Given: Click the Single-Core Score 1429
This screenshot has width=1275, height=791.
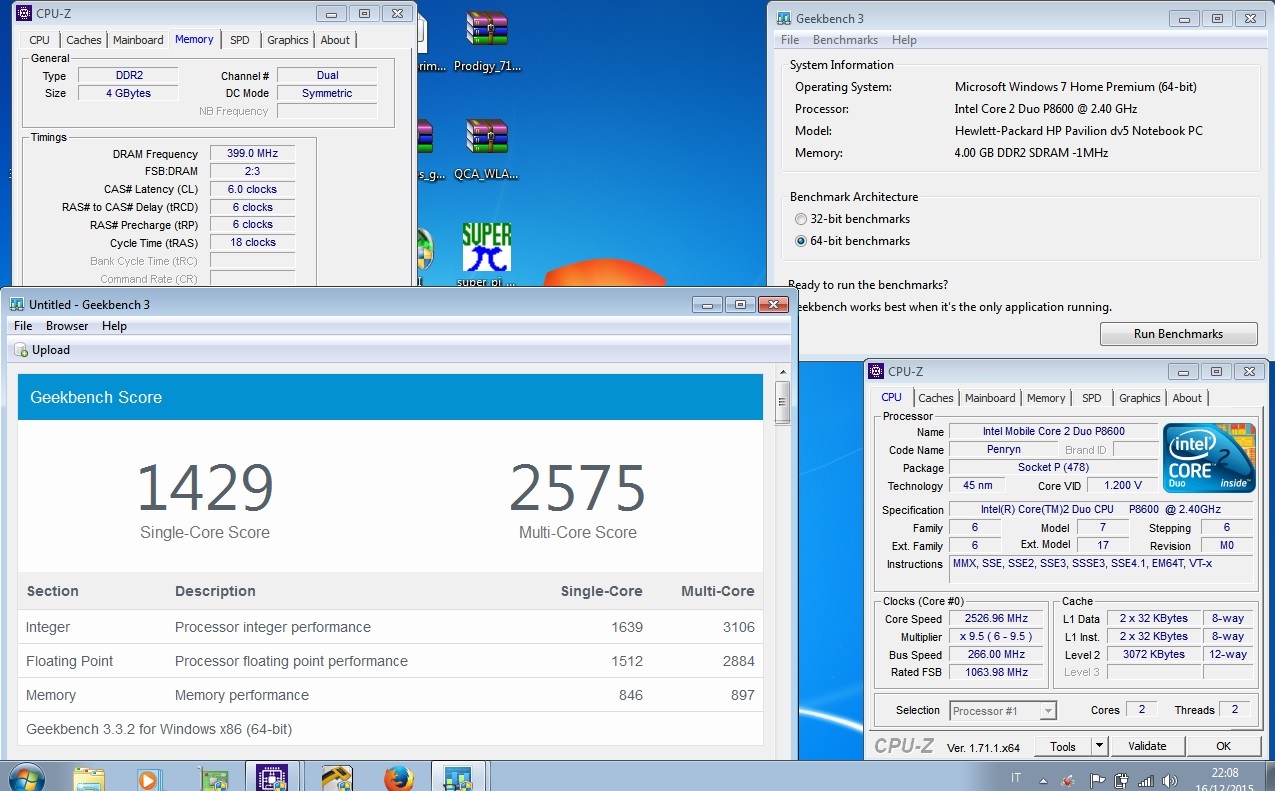Looking at the screenshot, I should point(205,488).
